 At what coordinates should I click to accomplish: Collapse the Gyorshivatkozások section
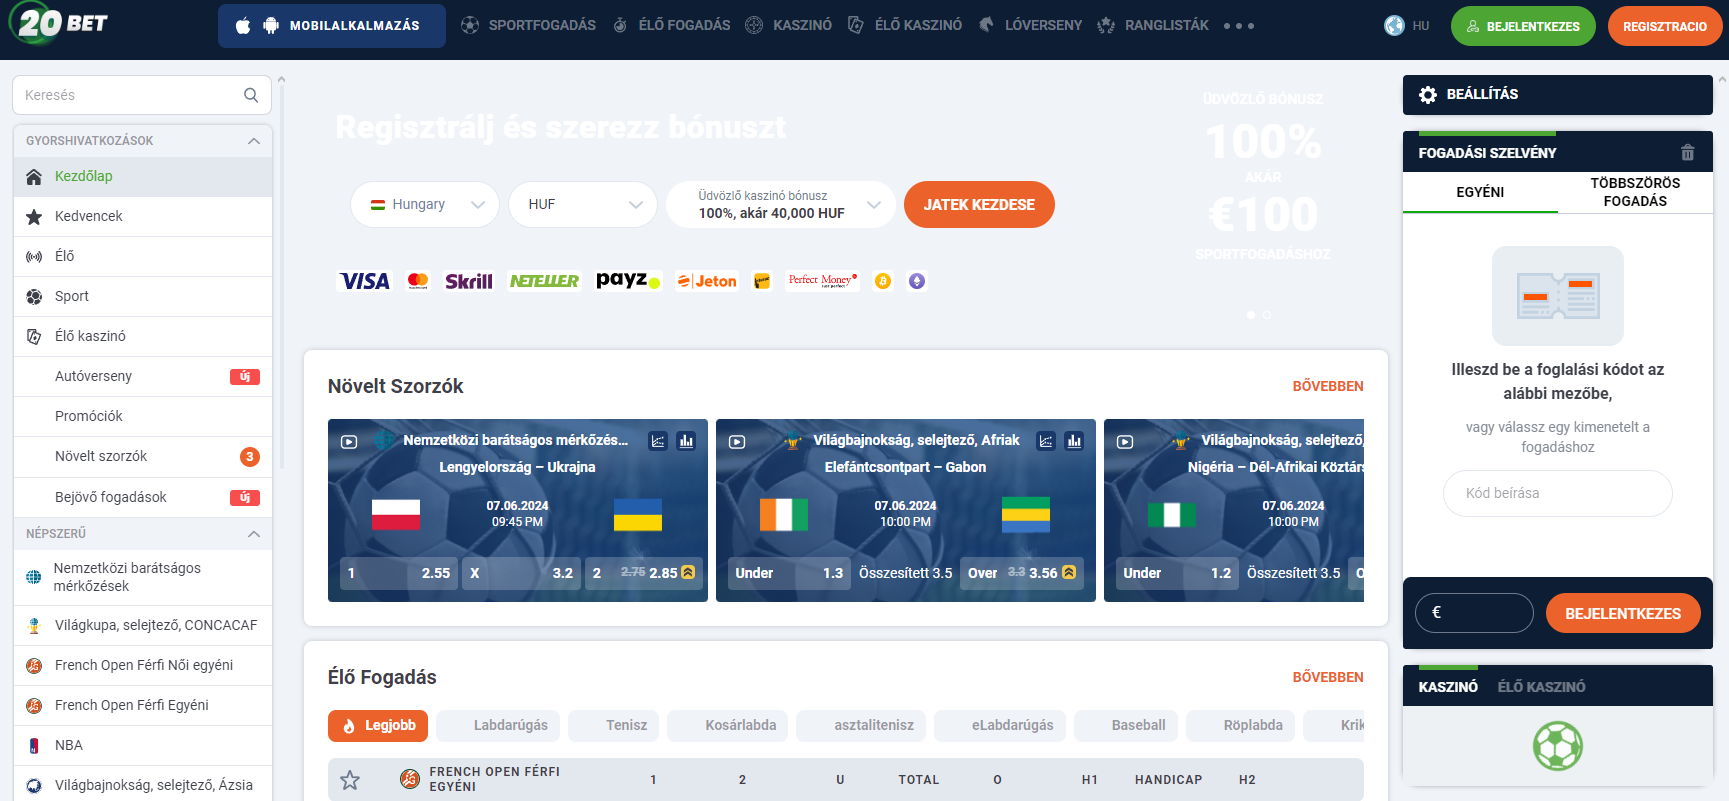254,141
